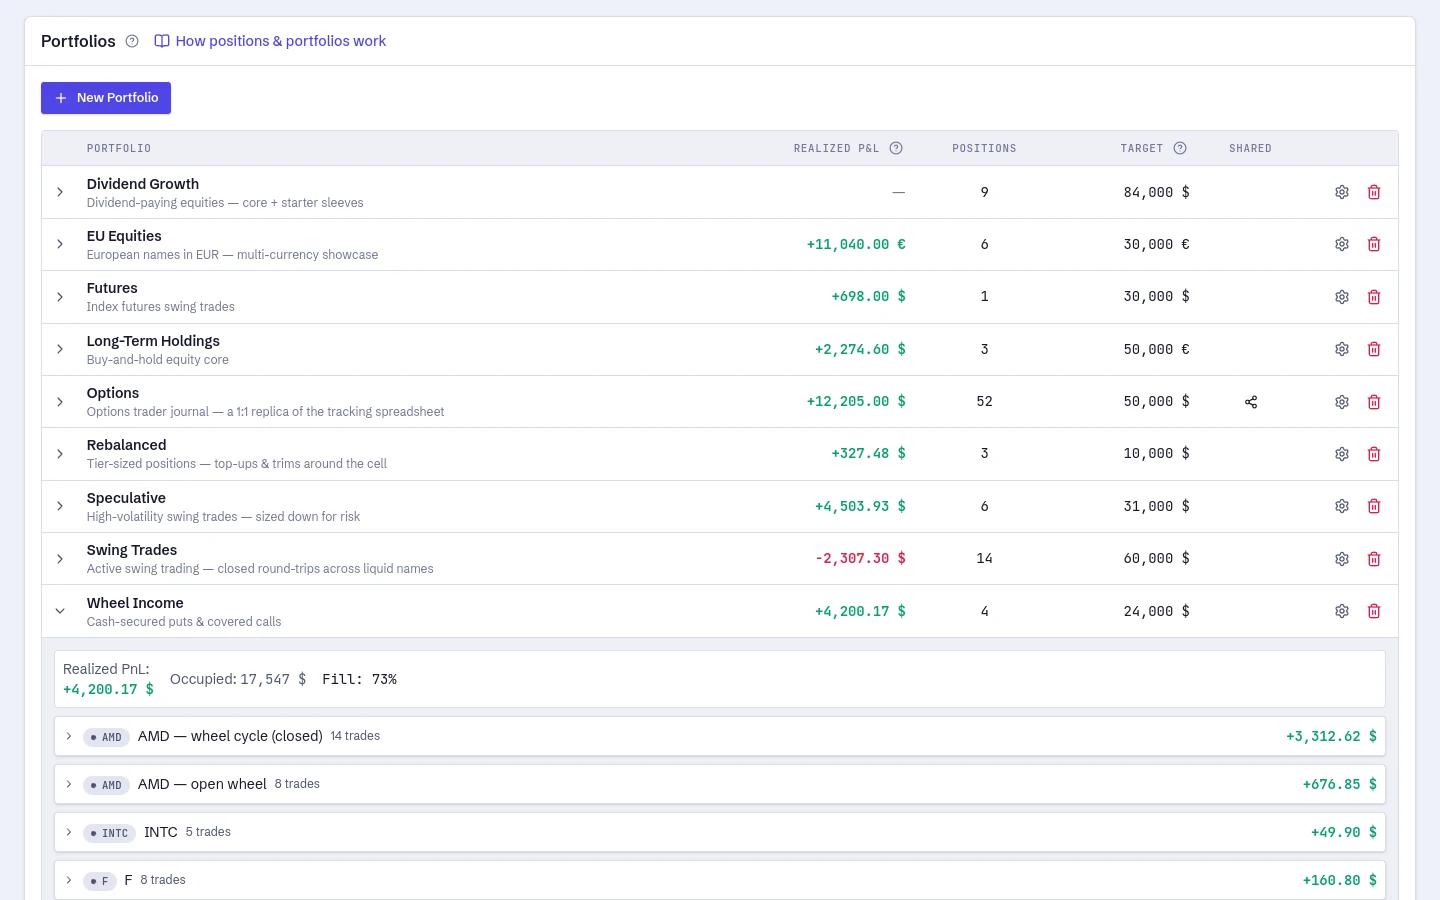Viewport: 1440px width, 900px height.
Task: Open Swing Trades settings gear
Action: (x=1342, y=559)
